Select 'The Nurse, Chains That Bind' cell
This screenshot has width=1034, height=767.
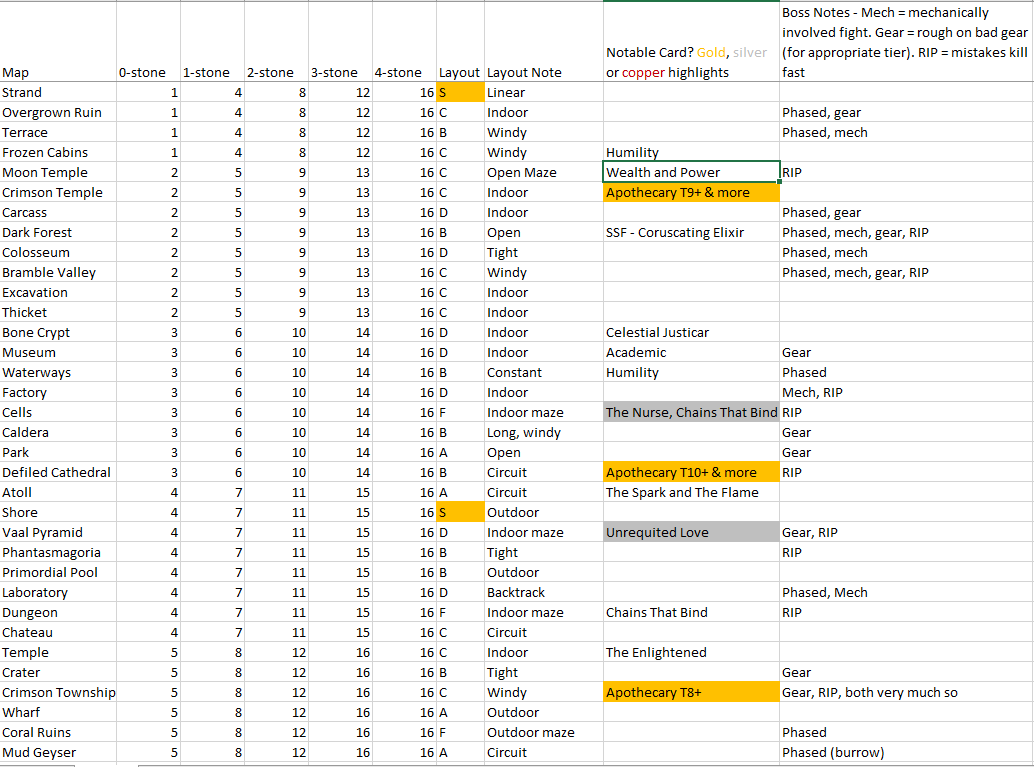691,412
